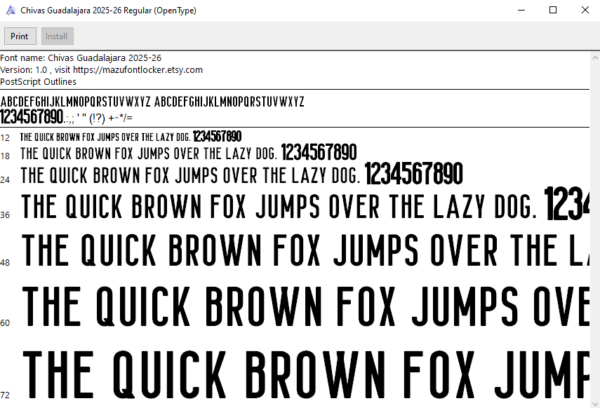Click the size 12 label
Viewport: 600px width, 408px height.
point(5,138)
